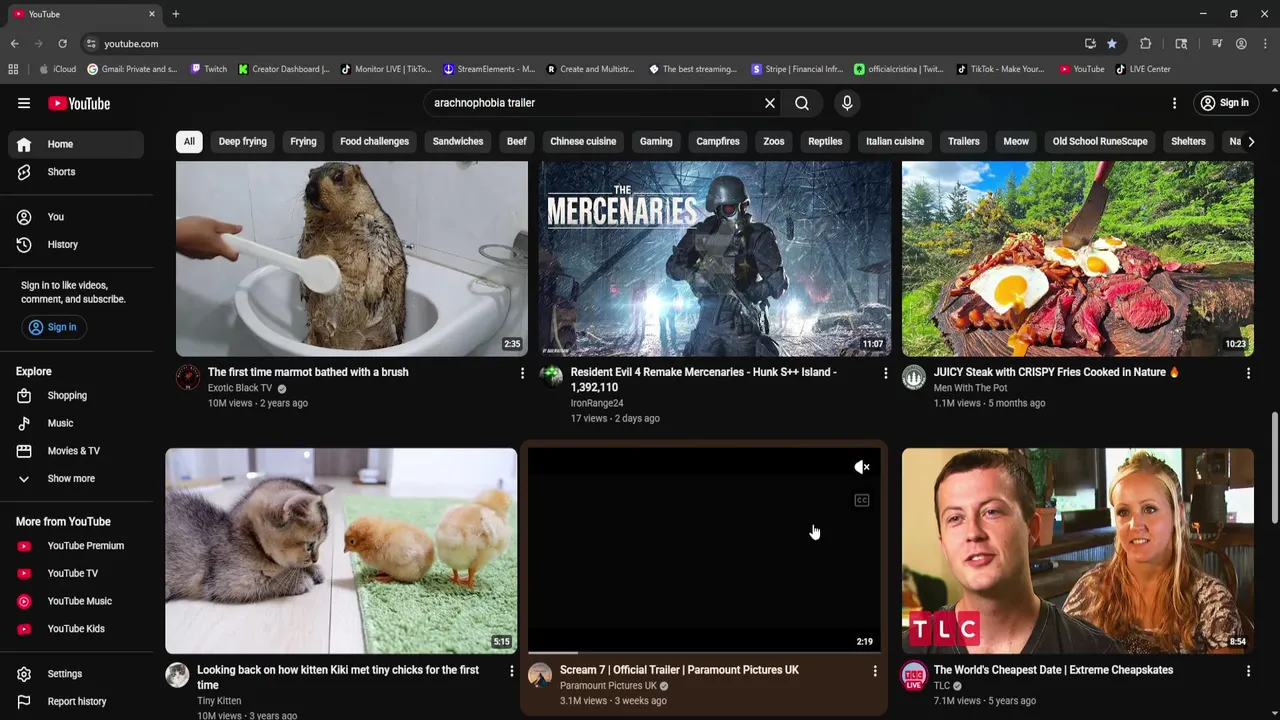
Task: Seek on the Scream 7 preview progress bar
Action: (x=704, y=652)
